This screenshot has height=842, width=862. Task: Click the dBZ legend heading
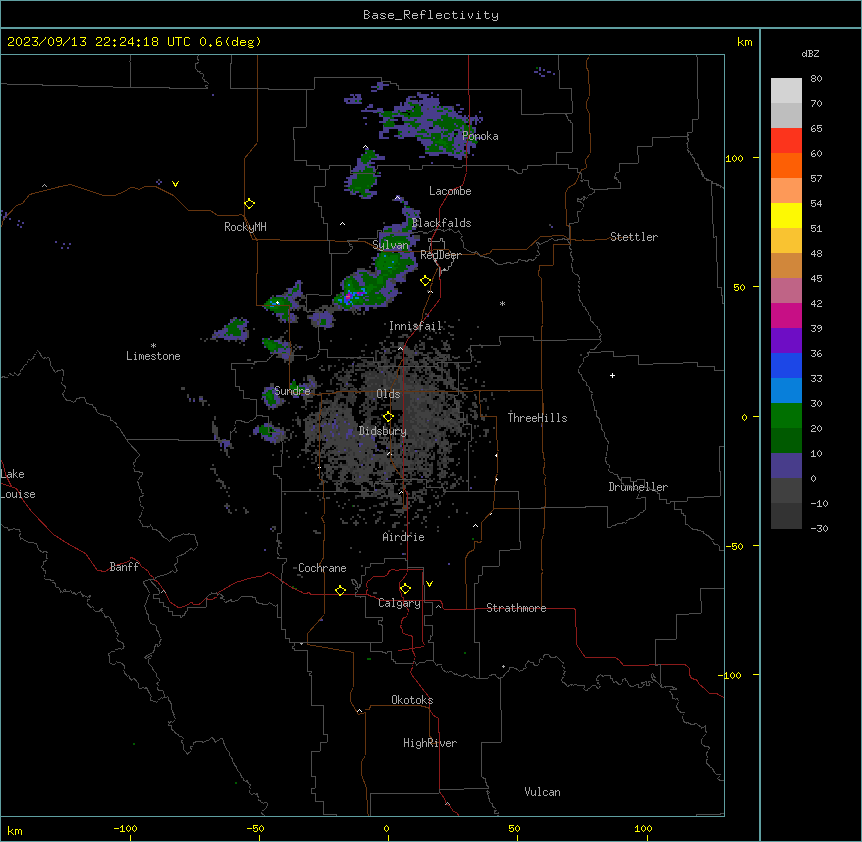pyautogui.click(x=810, y=53)
